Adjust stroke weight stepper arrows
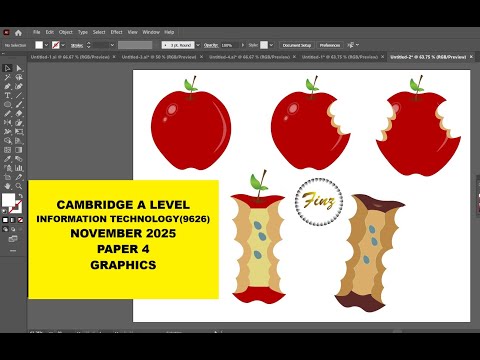480x360 pixels. [x=88, y=45]
